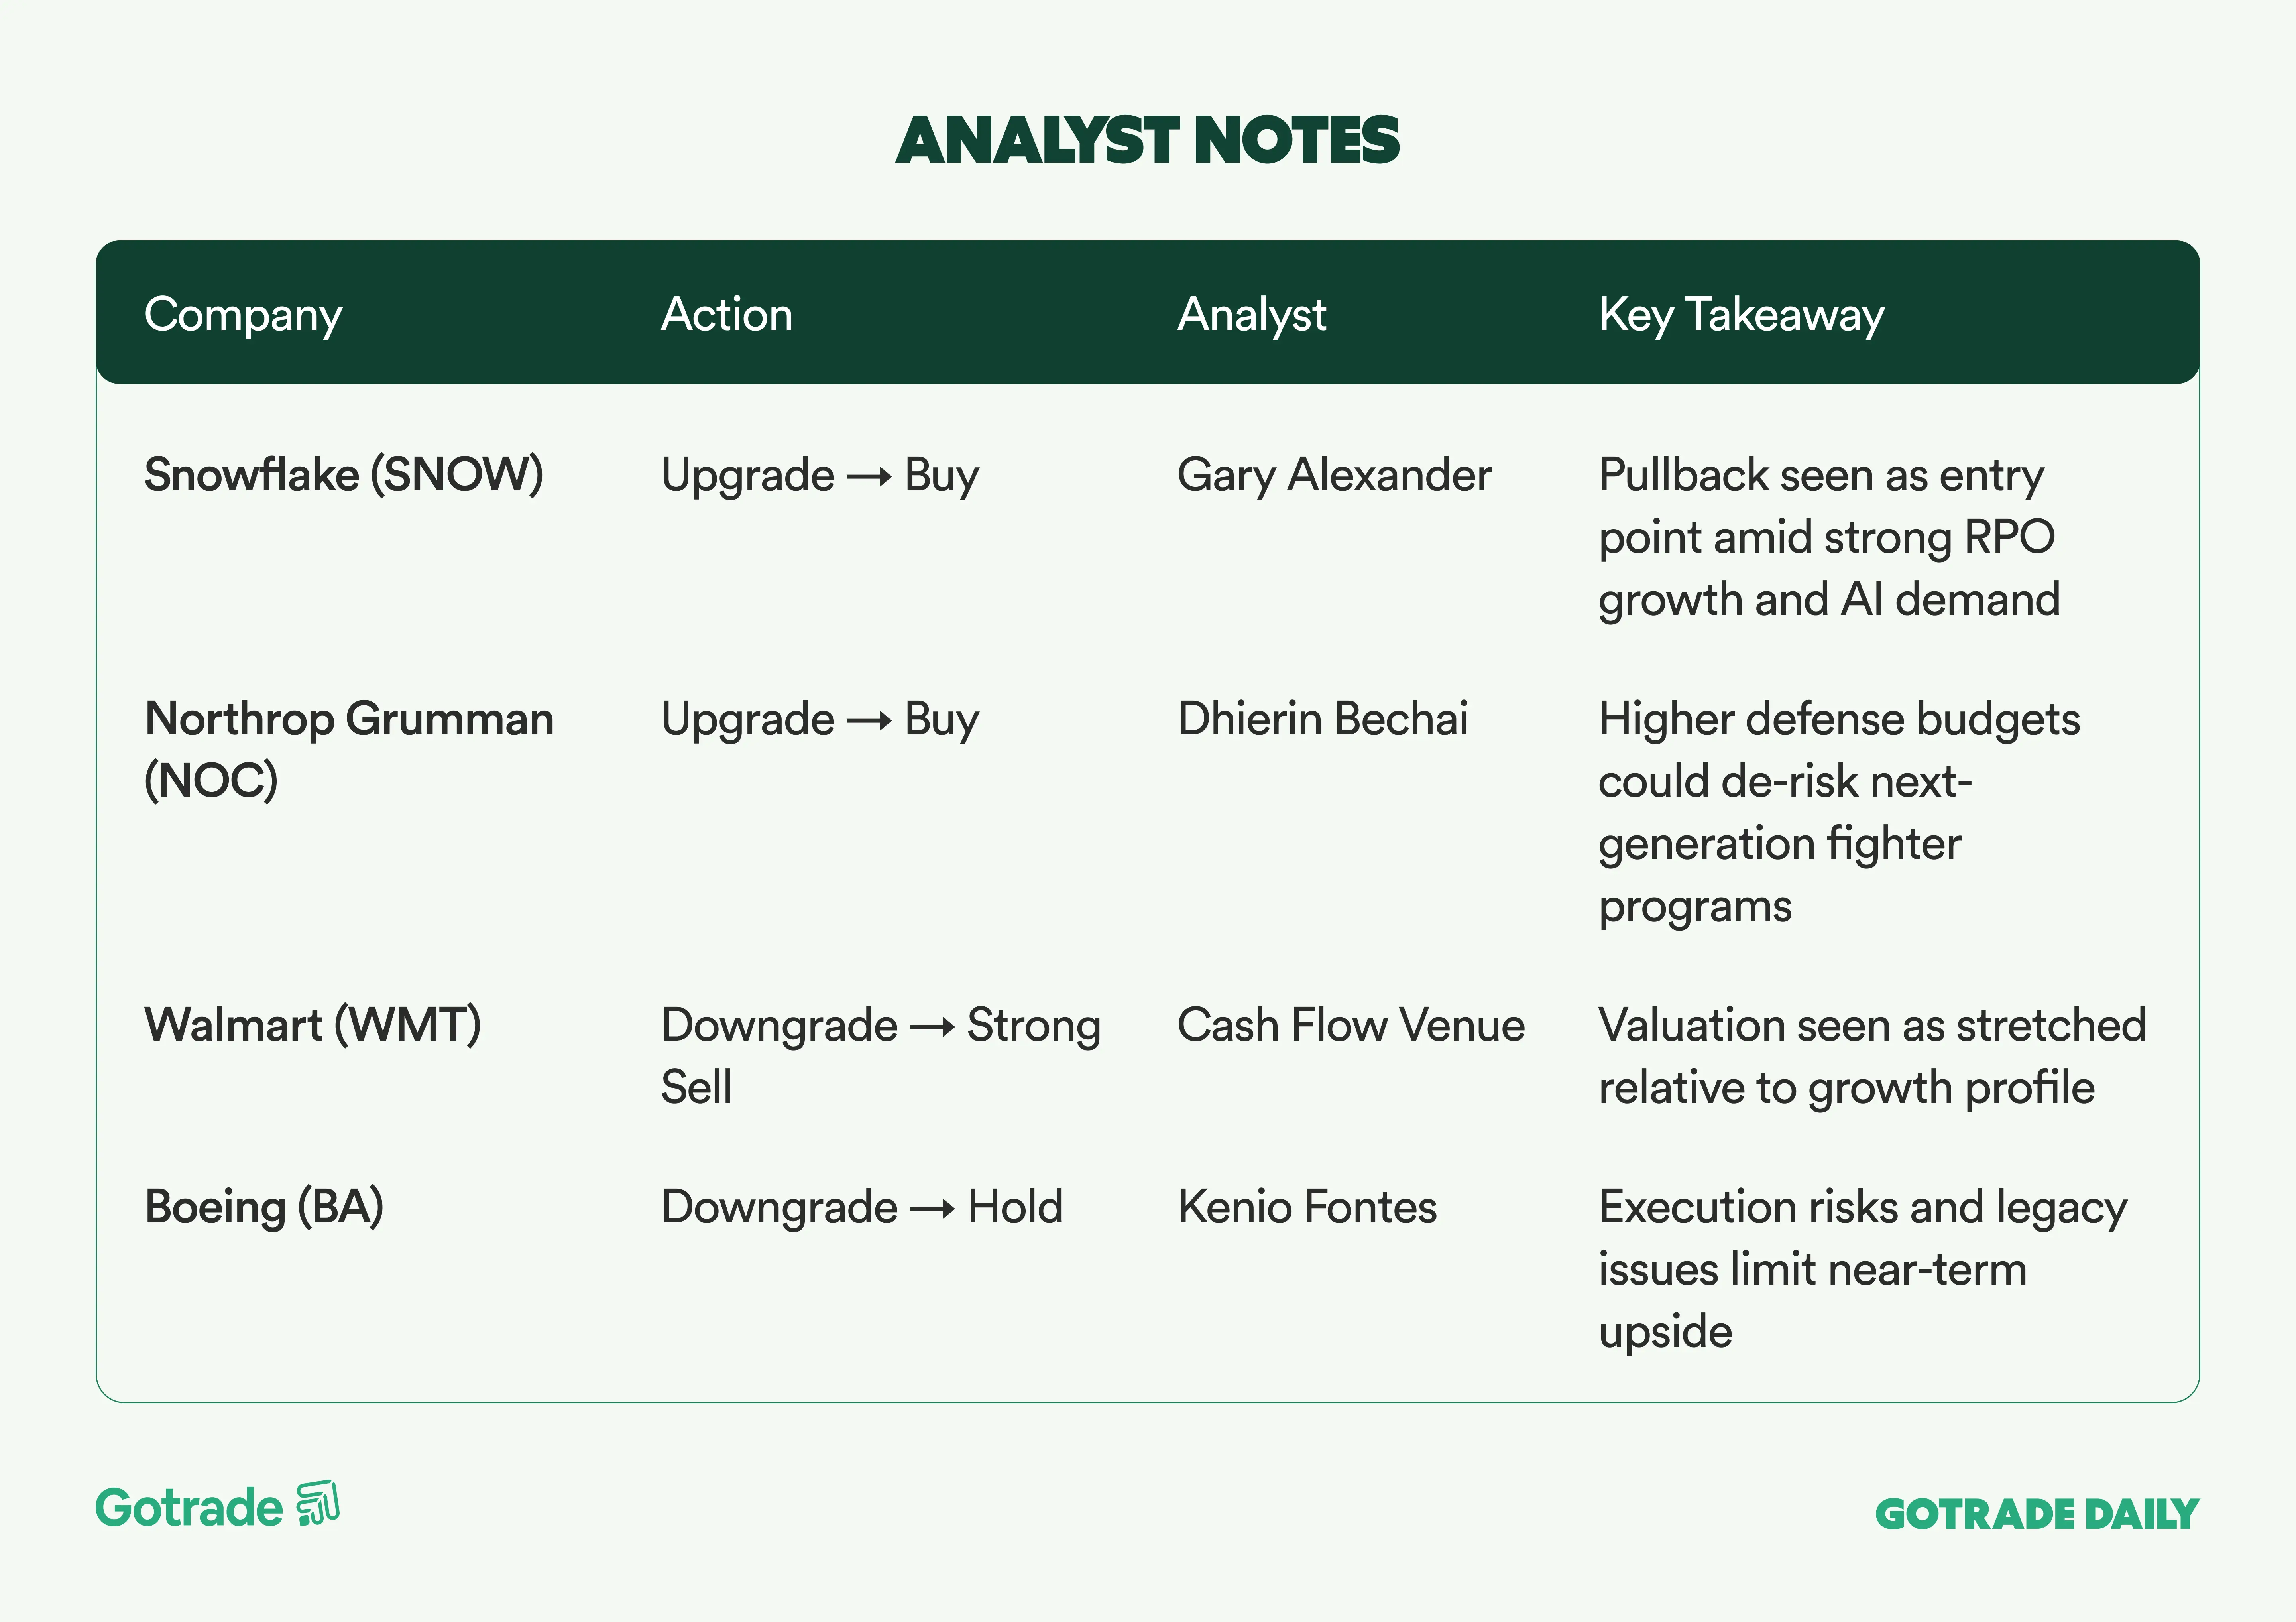Open the Boeing (BA) company entry
The height and width of the screenshot is (1622, 2296).
click(264, 1207)
